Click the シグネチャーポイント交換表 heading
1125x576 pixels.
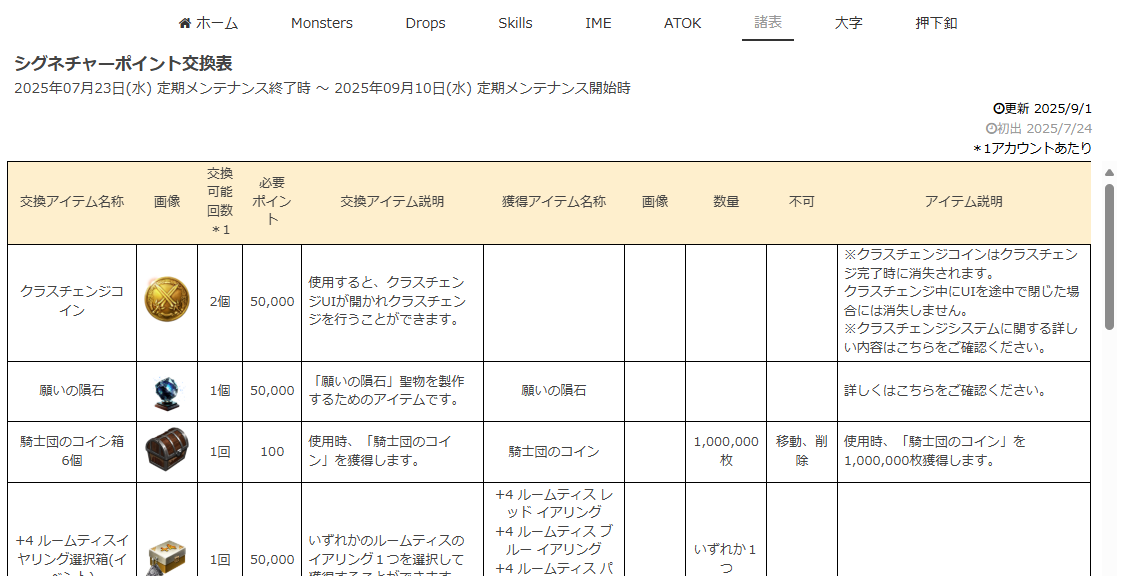pyautogui.click(x=123, y=63)
